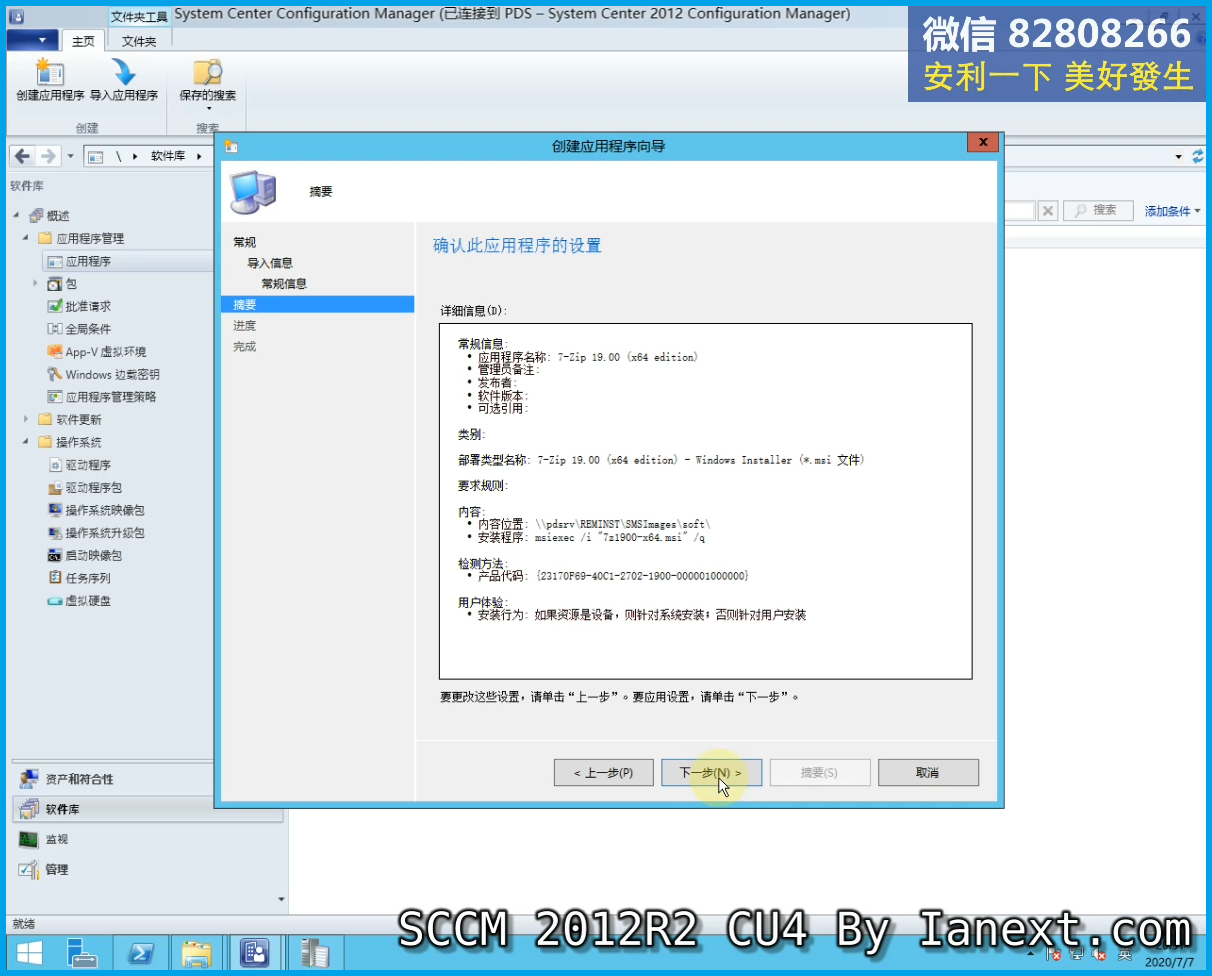This screenshot has height=976, width=1212.
Task: Open App-V 虚拟环境 node
Action: coord(105,352)
